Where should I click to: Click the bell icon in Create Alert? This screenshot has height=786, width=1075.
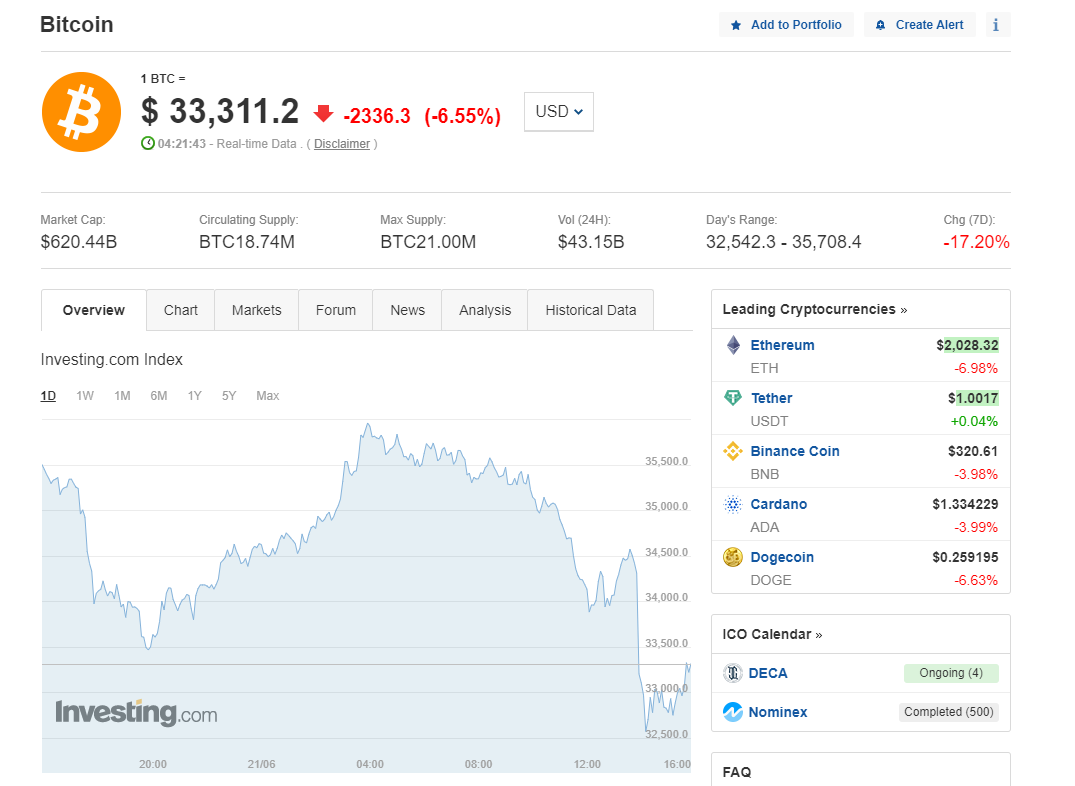tap(880, 25)
